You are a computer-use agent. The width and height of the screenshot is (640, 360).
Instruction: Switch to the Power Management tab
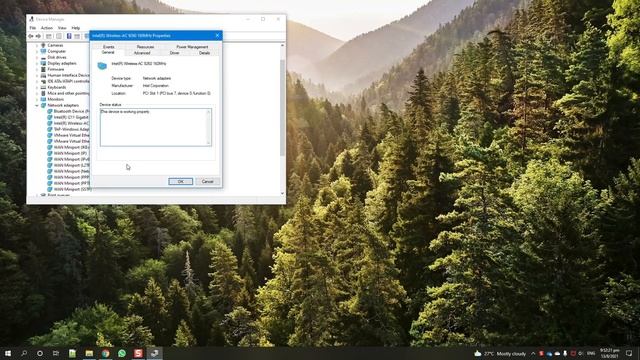click(x=192, y=47)
